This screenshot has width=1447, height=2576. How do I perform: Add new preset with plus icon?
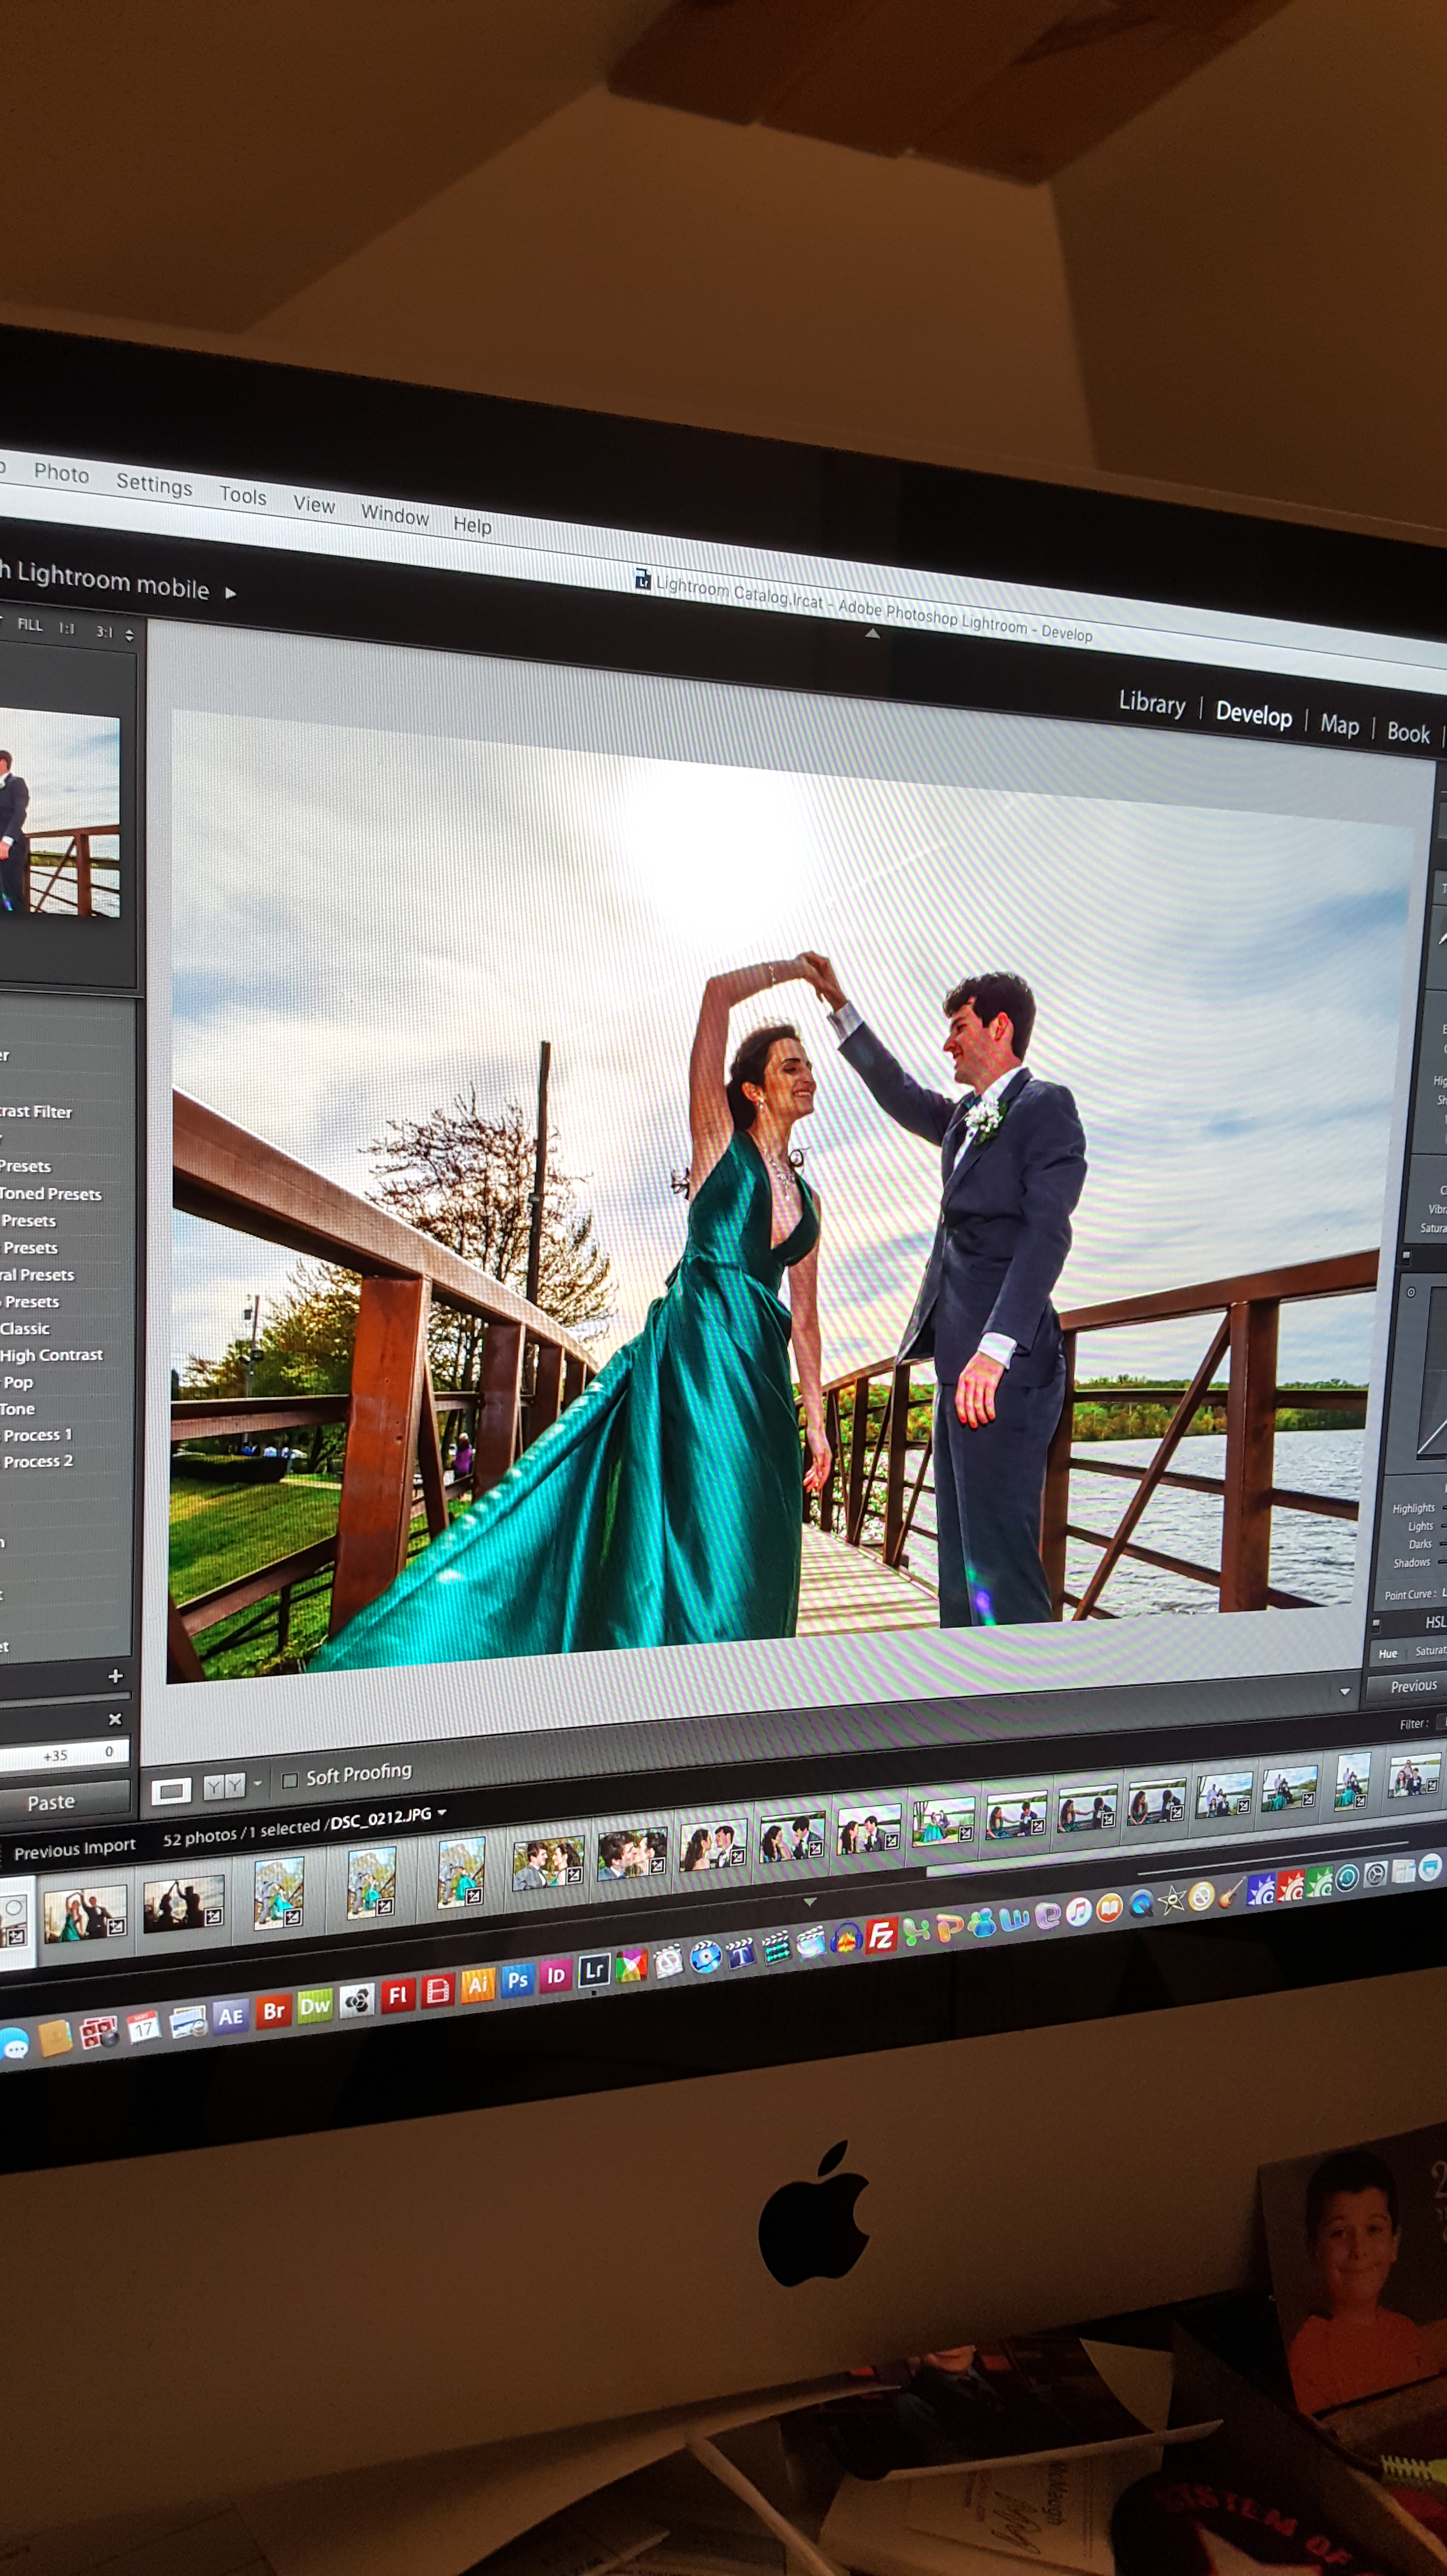[115, 1676]
